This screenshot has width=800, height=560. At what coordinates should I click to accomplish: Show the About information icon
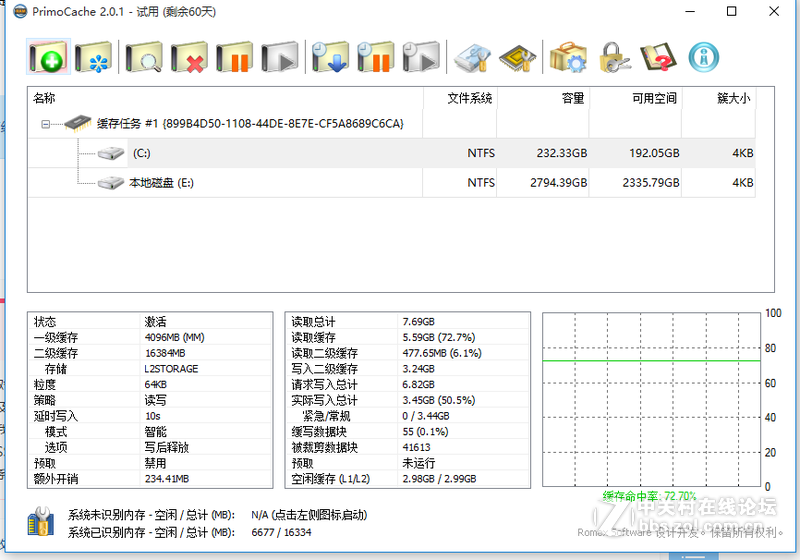pyautogui.click(x=704, y=57)
